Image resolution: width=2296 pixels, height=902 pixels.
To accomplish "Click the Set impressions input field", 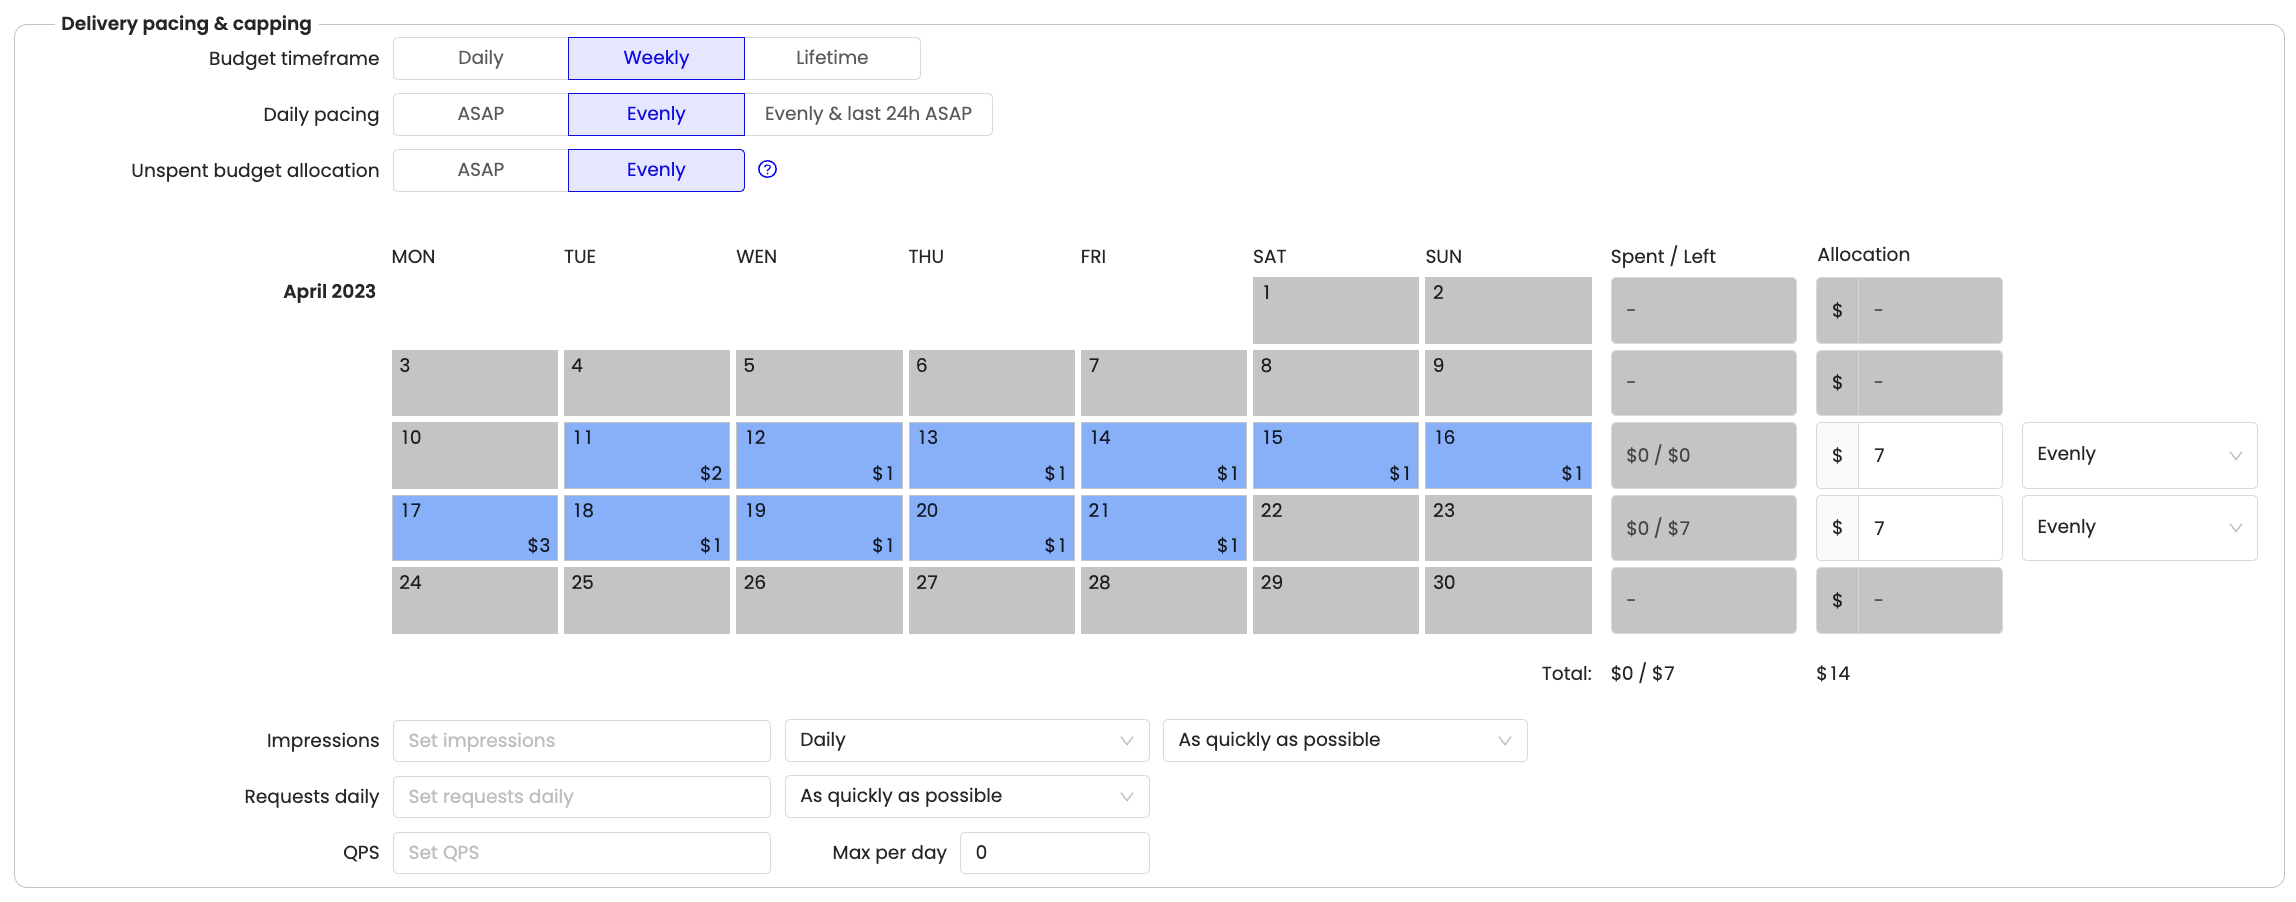I will [582, 741].
